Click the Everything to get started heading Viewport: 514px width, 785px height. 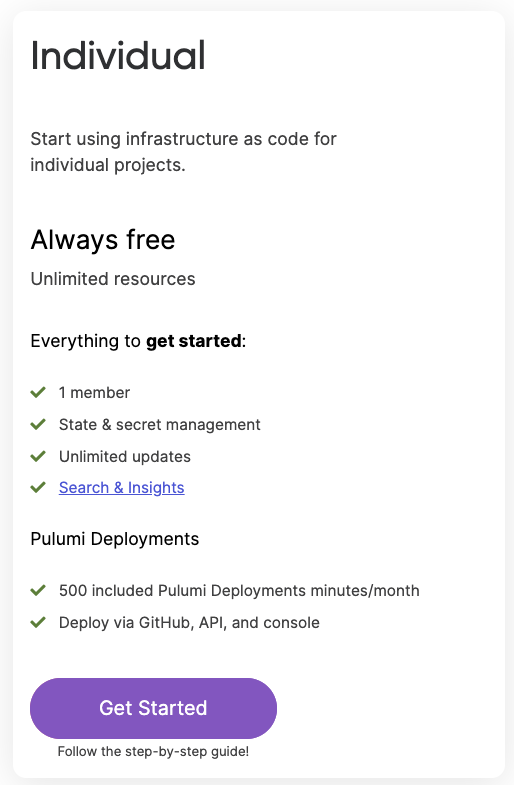click(138, 341)
